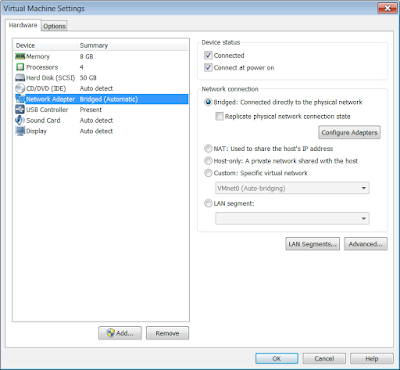Select Sound Card row label
Viewport: 400px width, 370px height.
tap(43, 120)
